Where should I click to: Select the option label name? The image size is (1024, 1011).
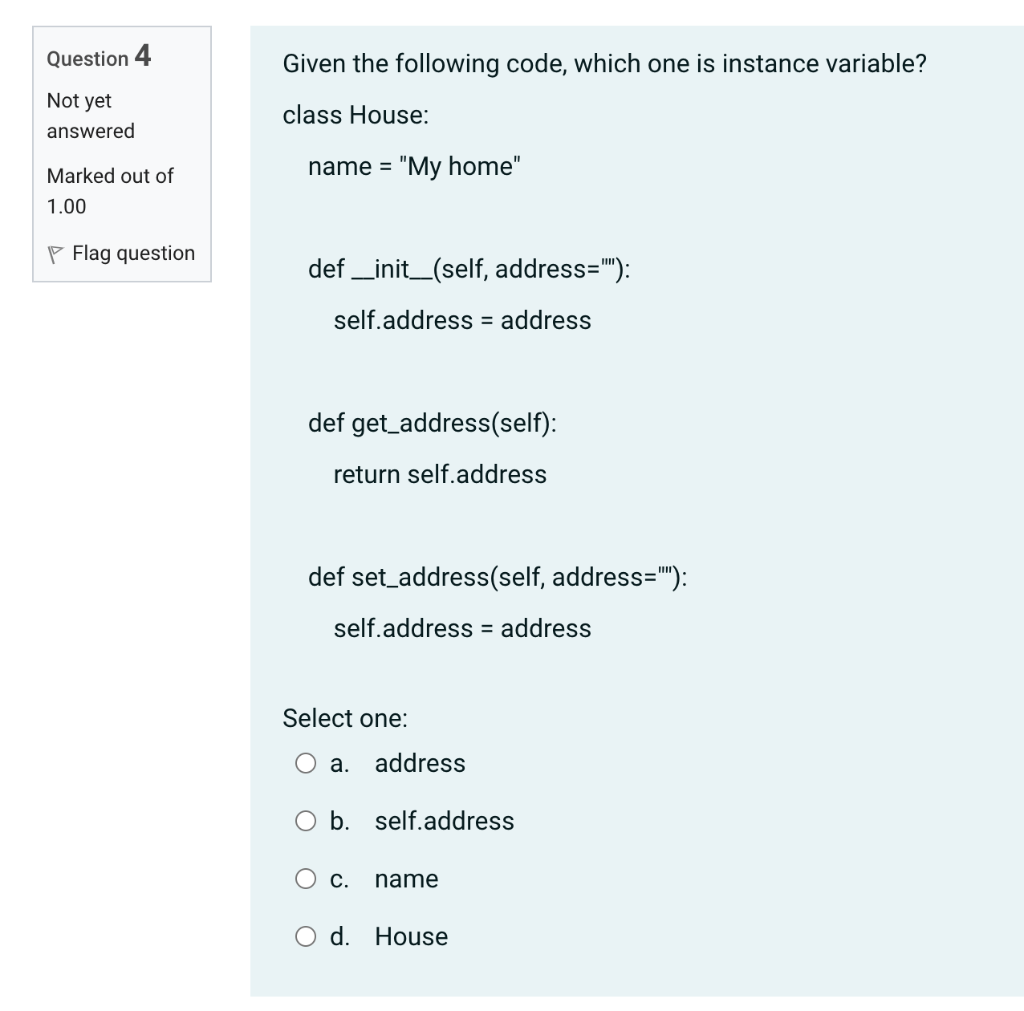[406, 879]
